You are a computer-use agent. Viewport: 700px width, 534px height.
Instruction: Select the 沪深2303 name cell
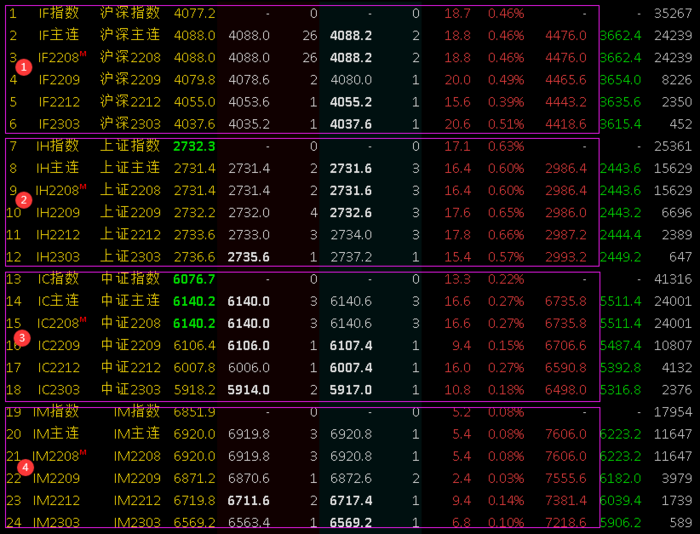130,124
